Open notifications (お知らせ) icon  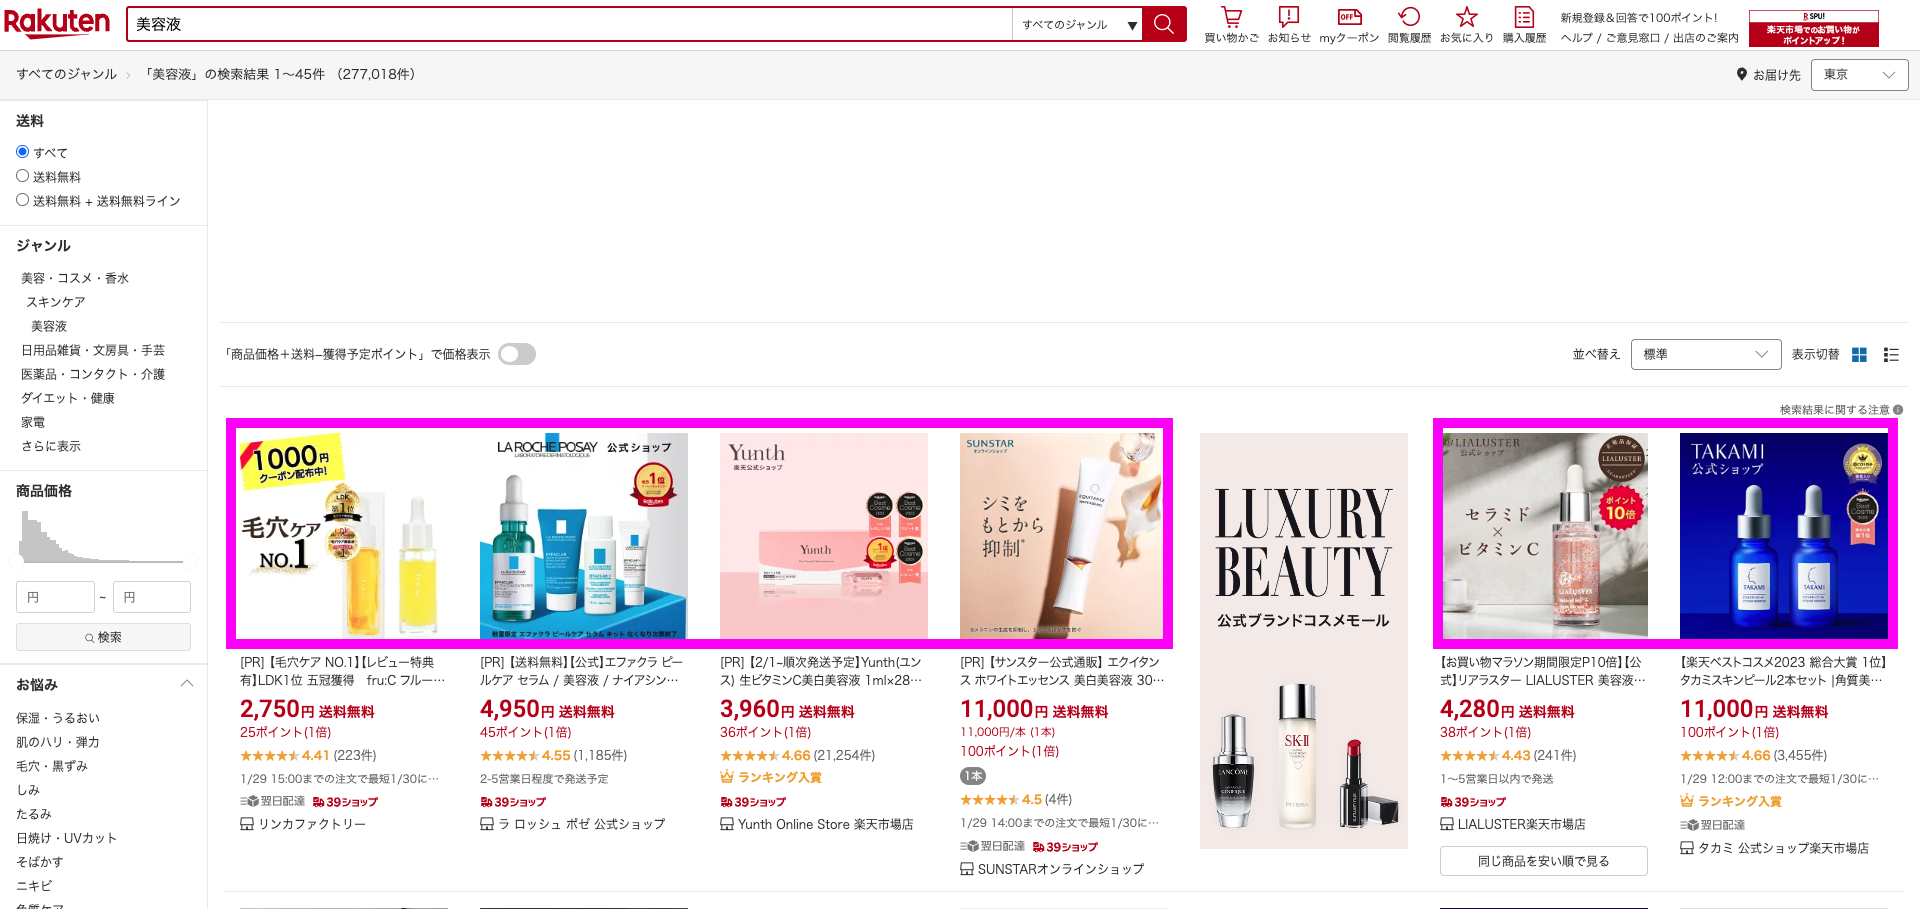pyautogui.click(x=1288, y=18)
